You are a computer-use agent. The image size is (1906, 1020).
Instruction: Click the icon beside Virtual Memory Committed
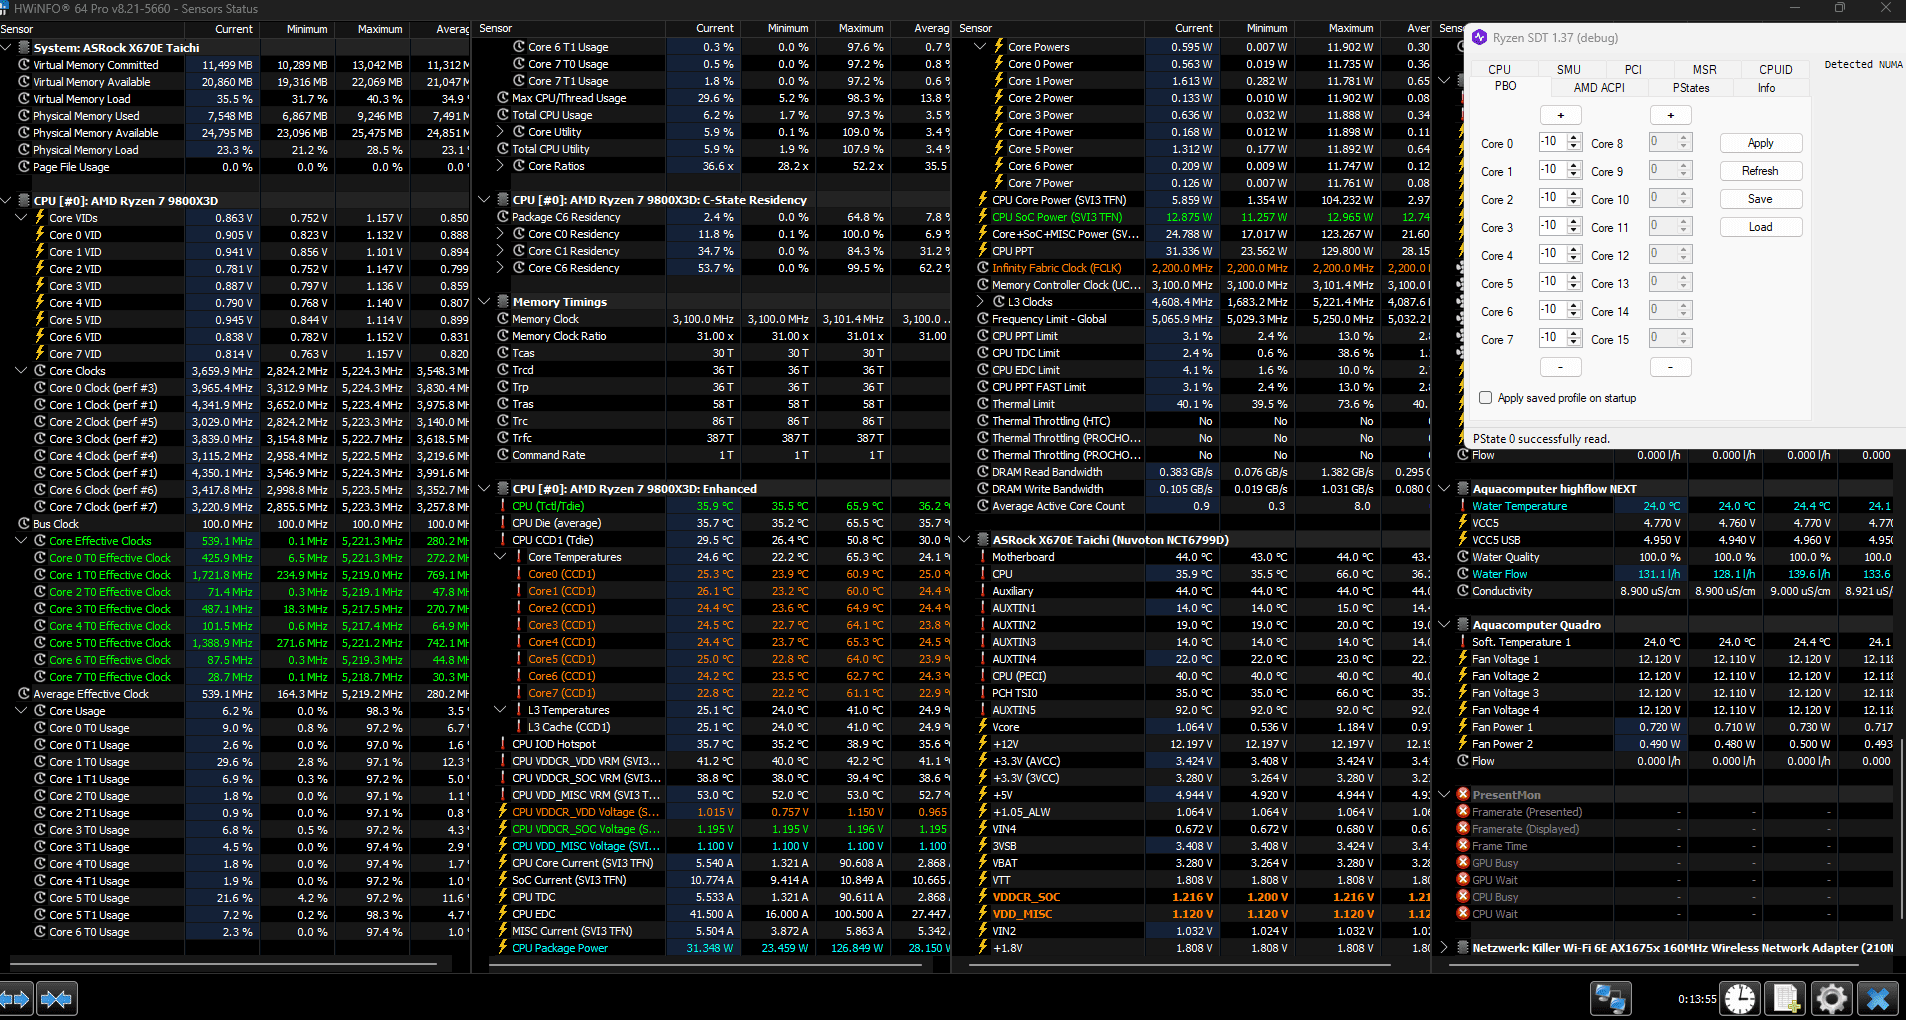tap(24, 65)
